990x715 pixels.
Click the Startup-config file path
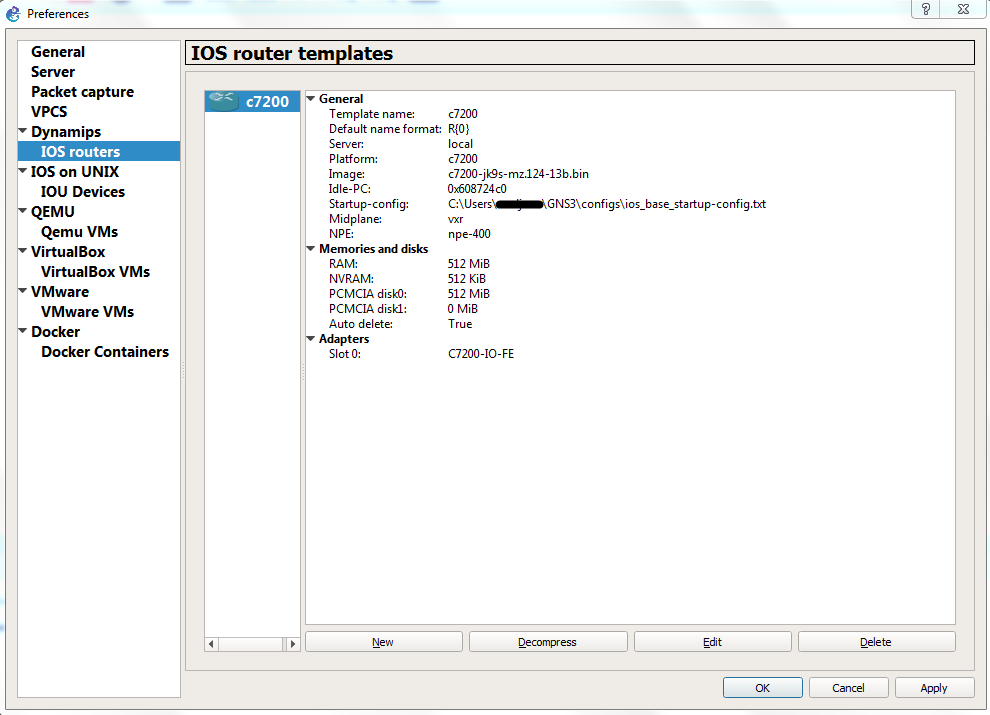point(607,204)
